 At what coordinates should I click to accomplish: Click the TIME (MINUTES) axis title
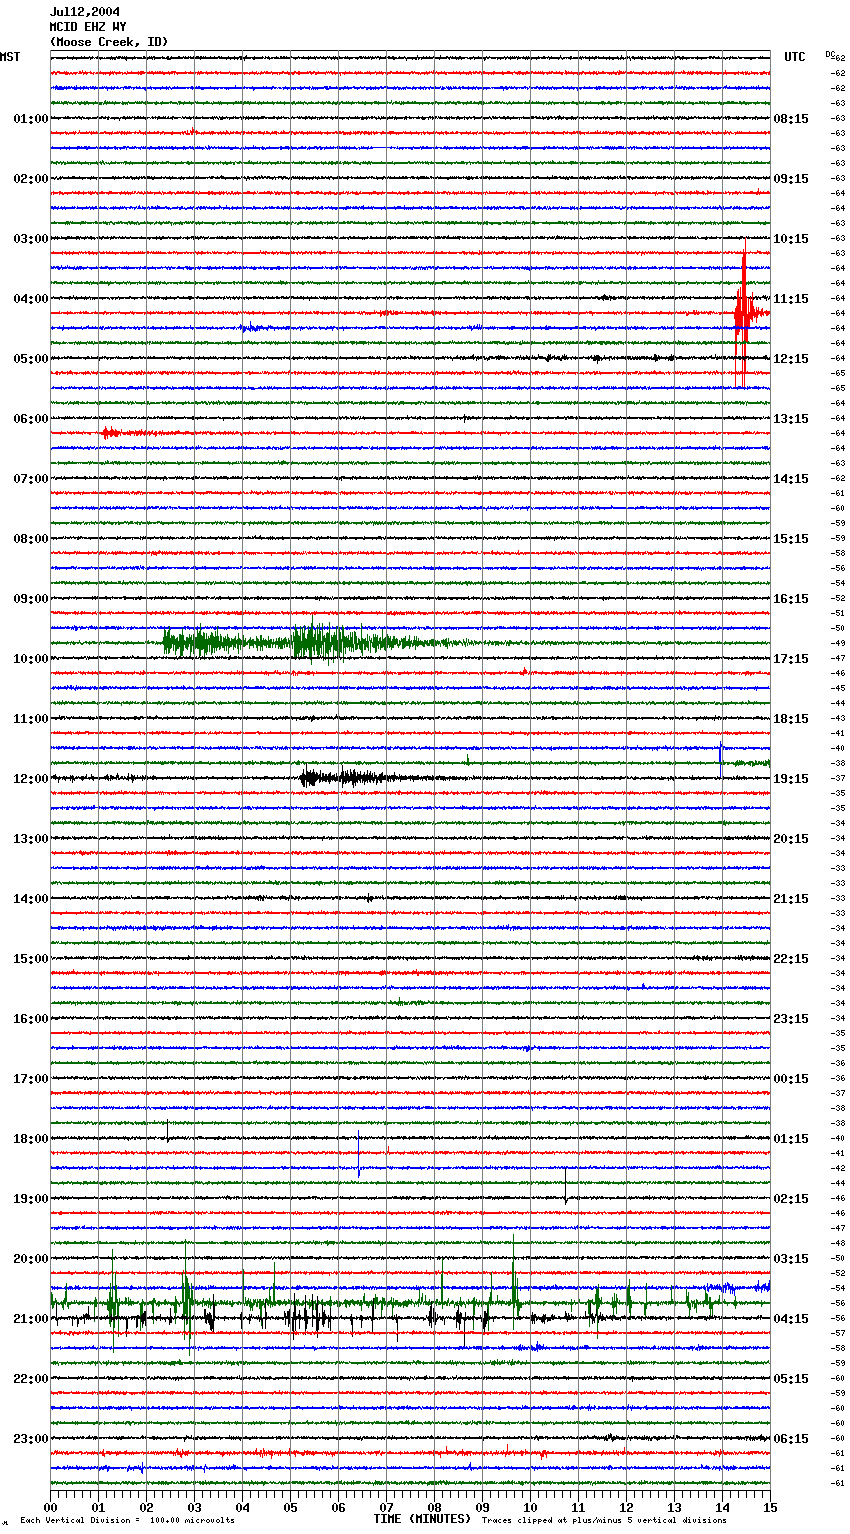pos(422,1519)
